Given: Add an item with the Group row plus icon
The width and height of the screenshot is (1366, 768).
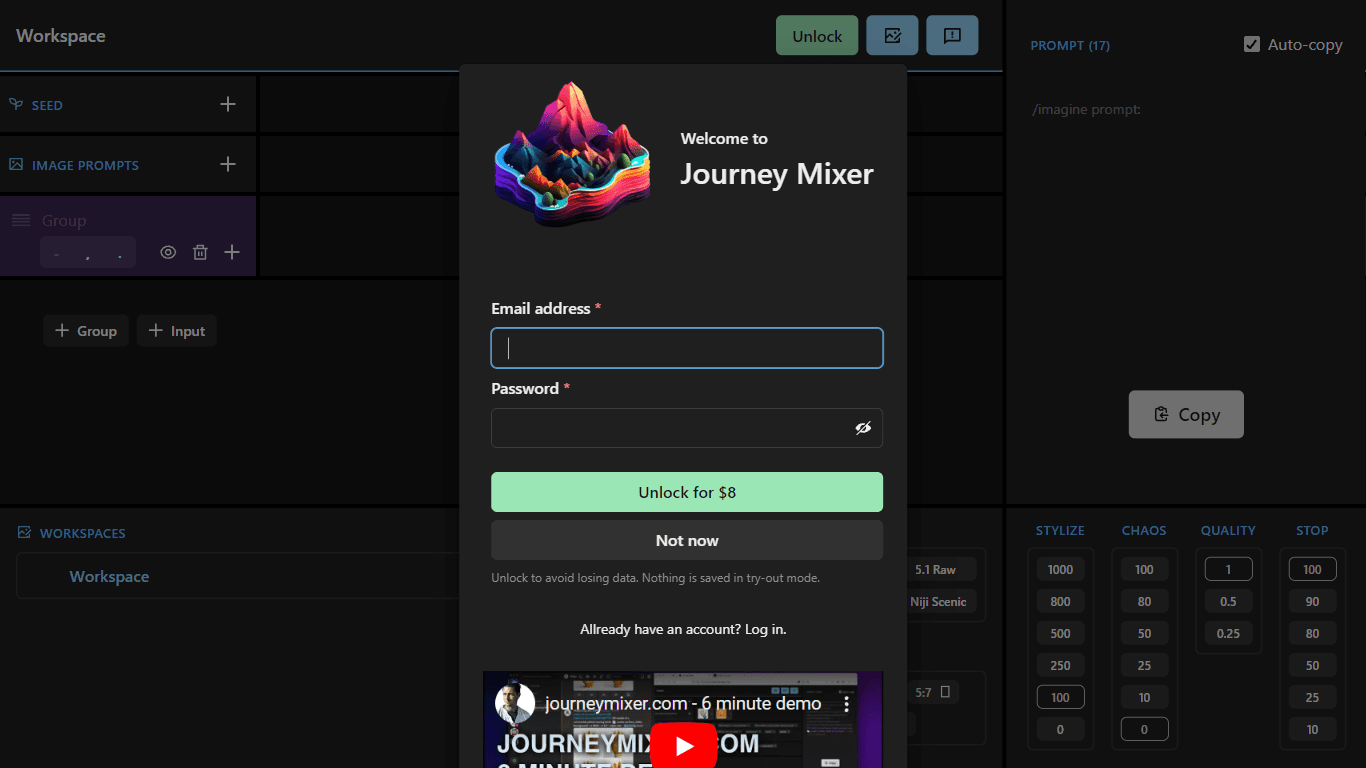Looking at the screenshot, I should (x=232, y=252).
